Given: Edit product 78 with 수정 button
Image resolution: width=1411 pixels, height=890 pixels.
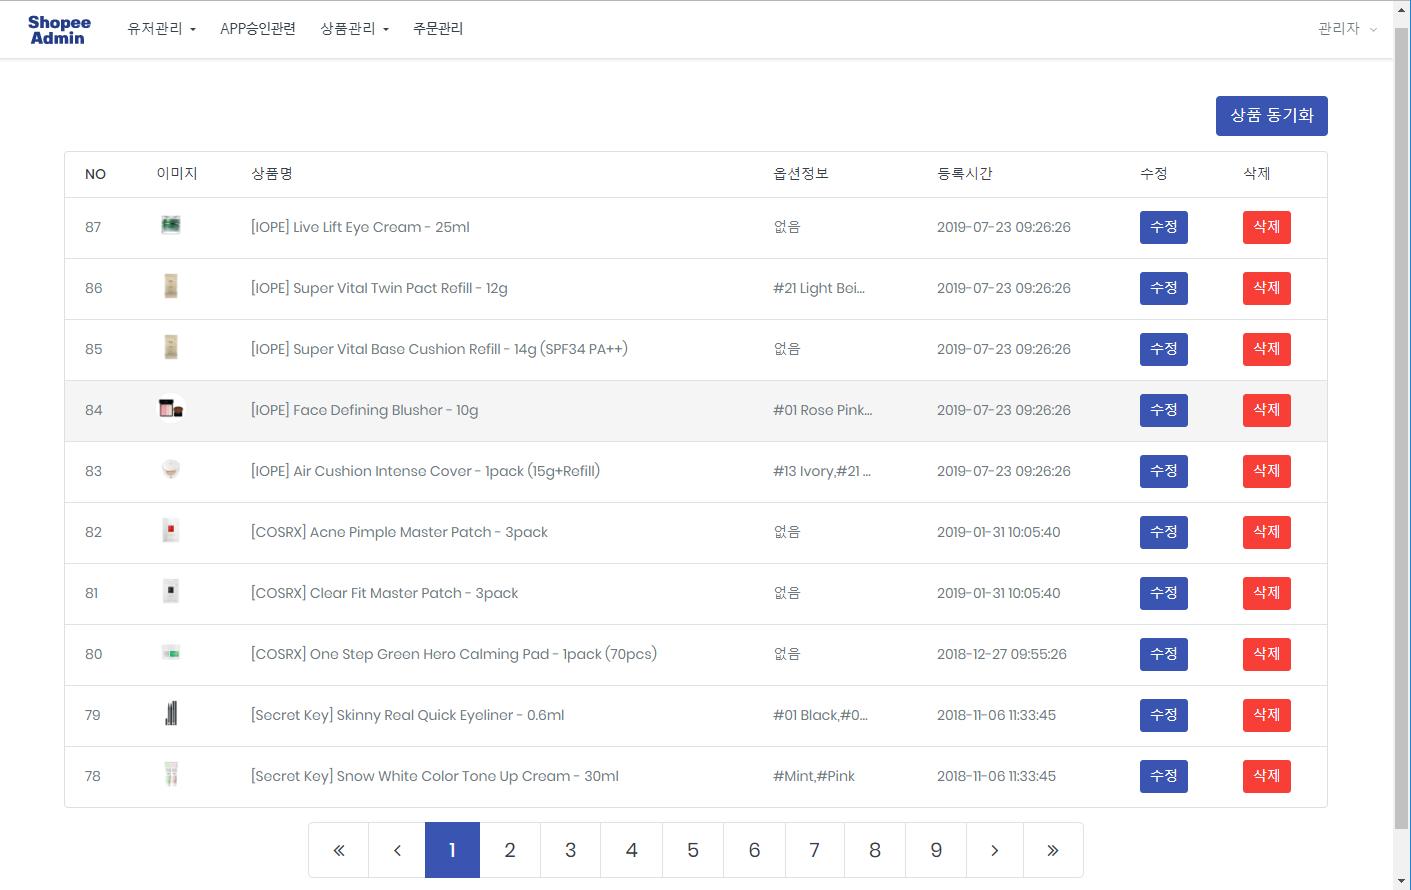Looking at the screenshot, I should (1163, 776).
